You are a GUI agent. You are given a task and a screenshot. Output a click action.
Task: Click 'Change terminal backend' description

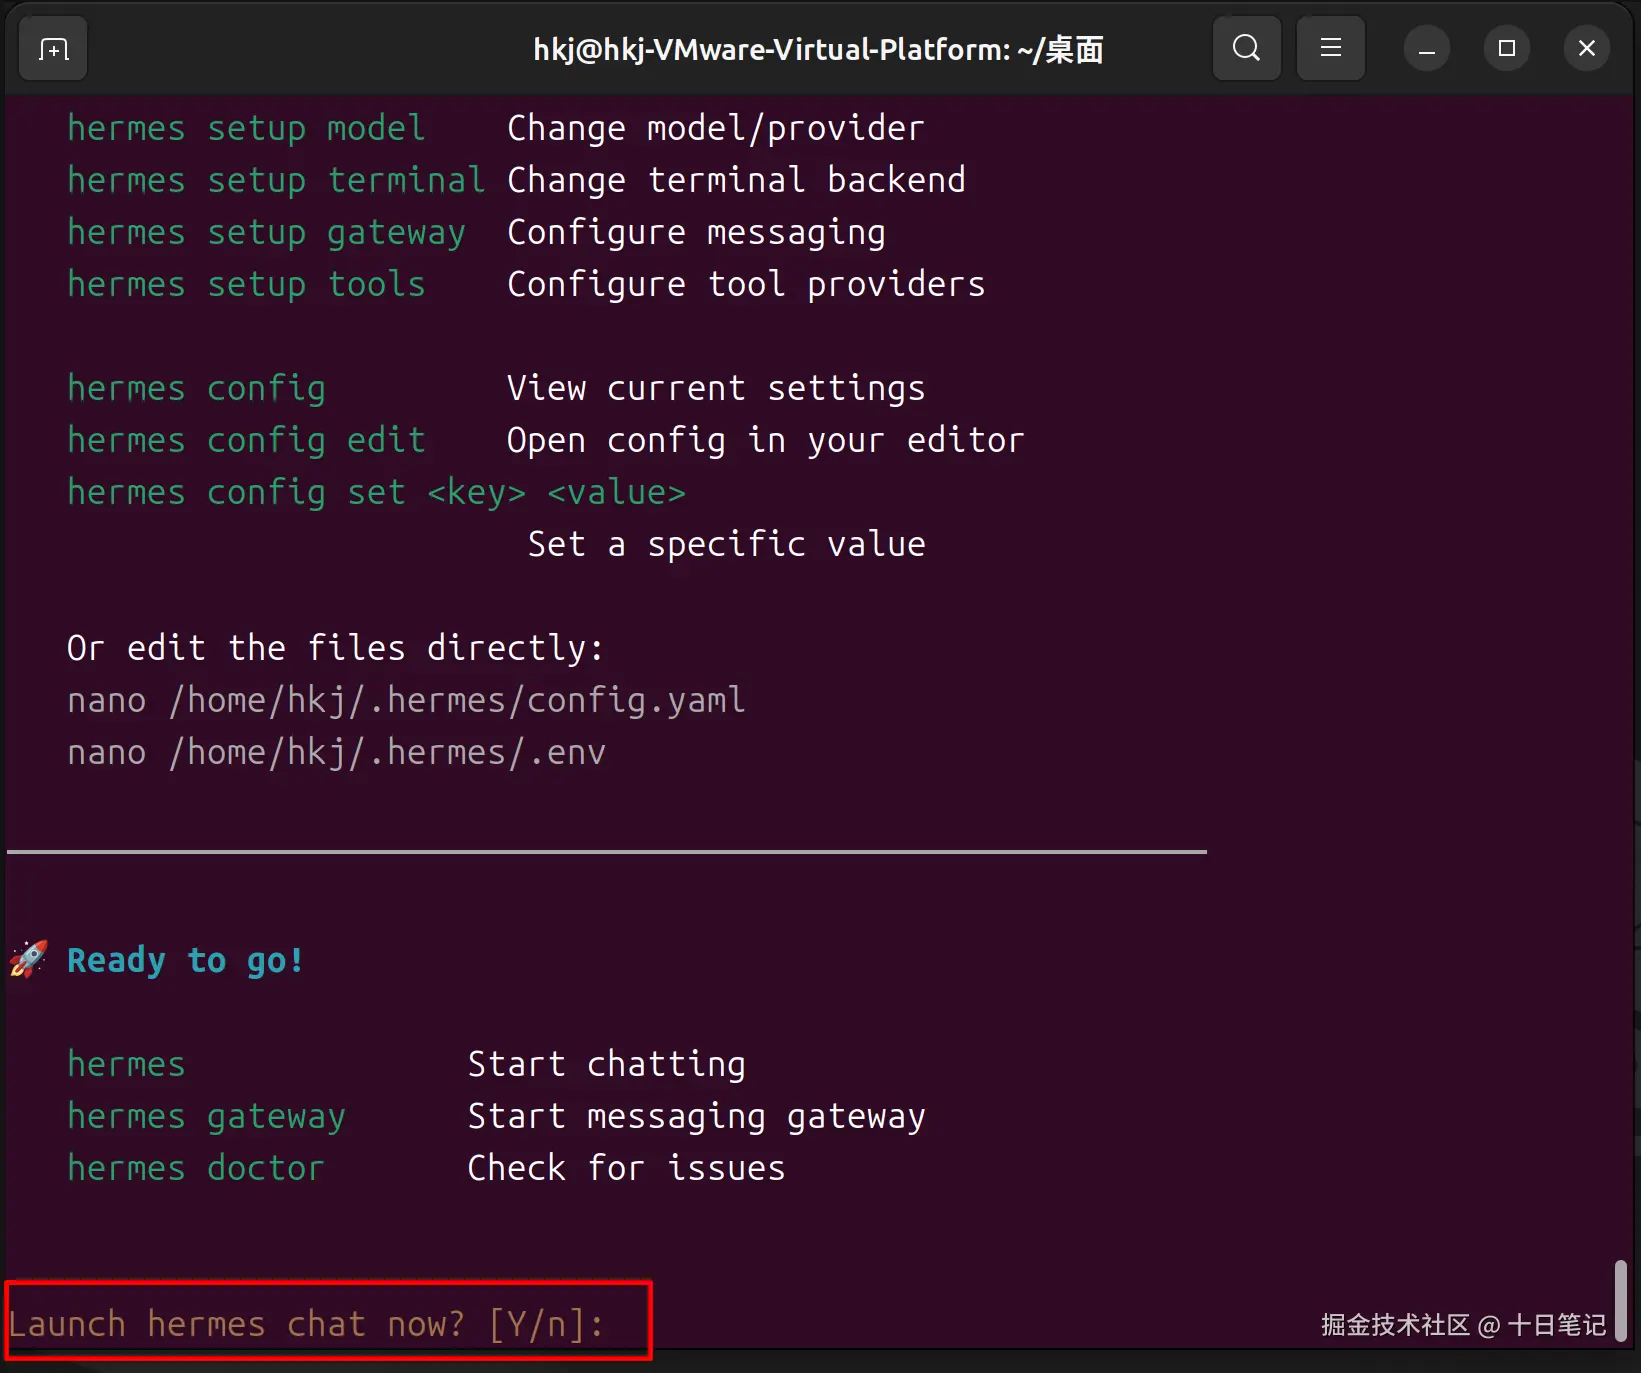(x=736, y=180)
